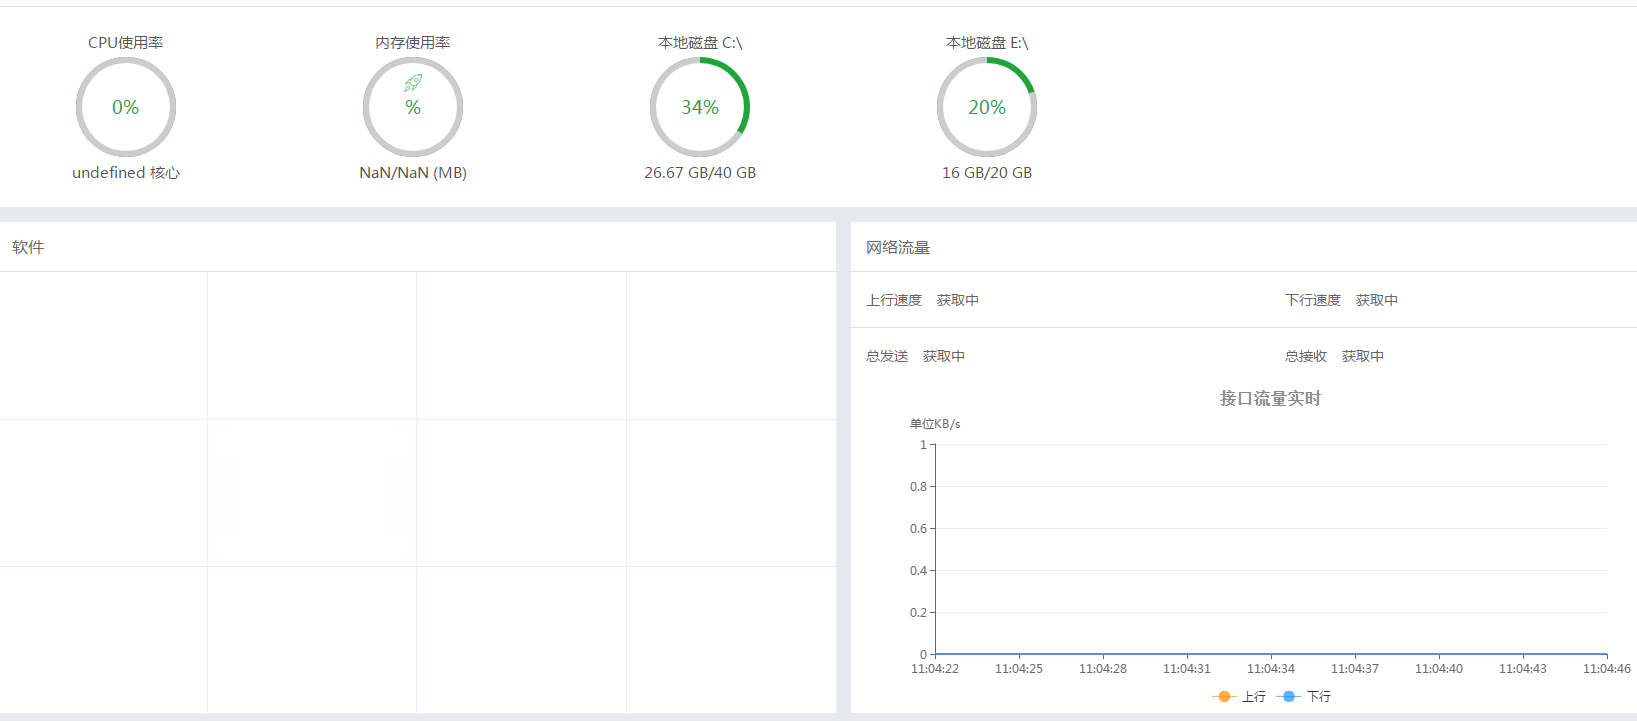The width and height of the screenshot is (1637, 721).
Task: Toggle the 下行 legend series
Action: pos(1304,696)
